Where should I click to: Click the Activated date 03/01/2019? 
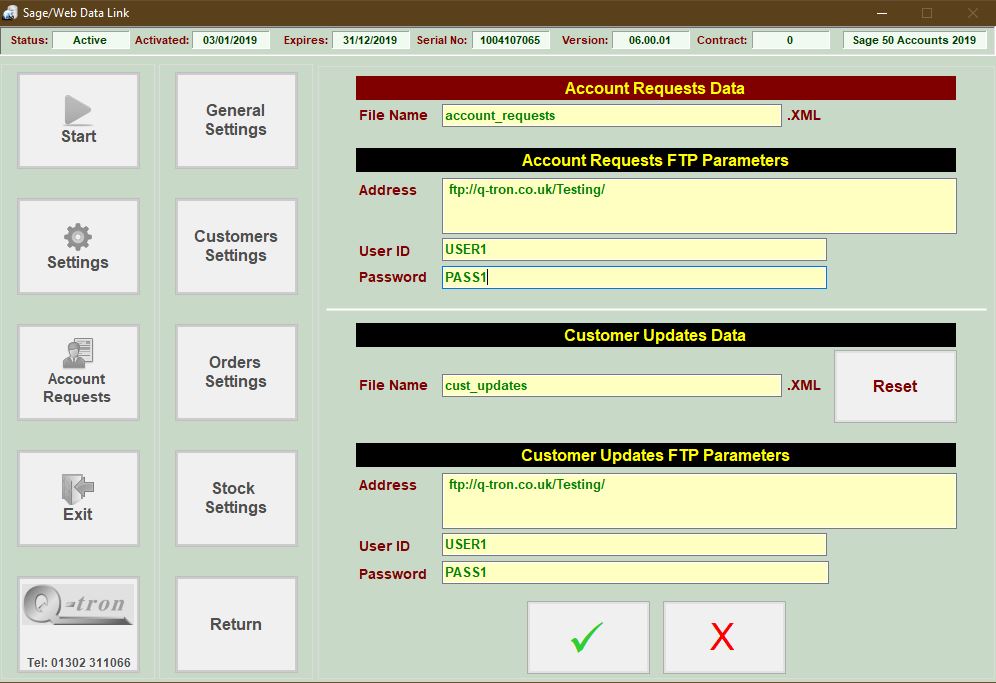(231, 40)
